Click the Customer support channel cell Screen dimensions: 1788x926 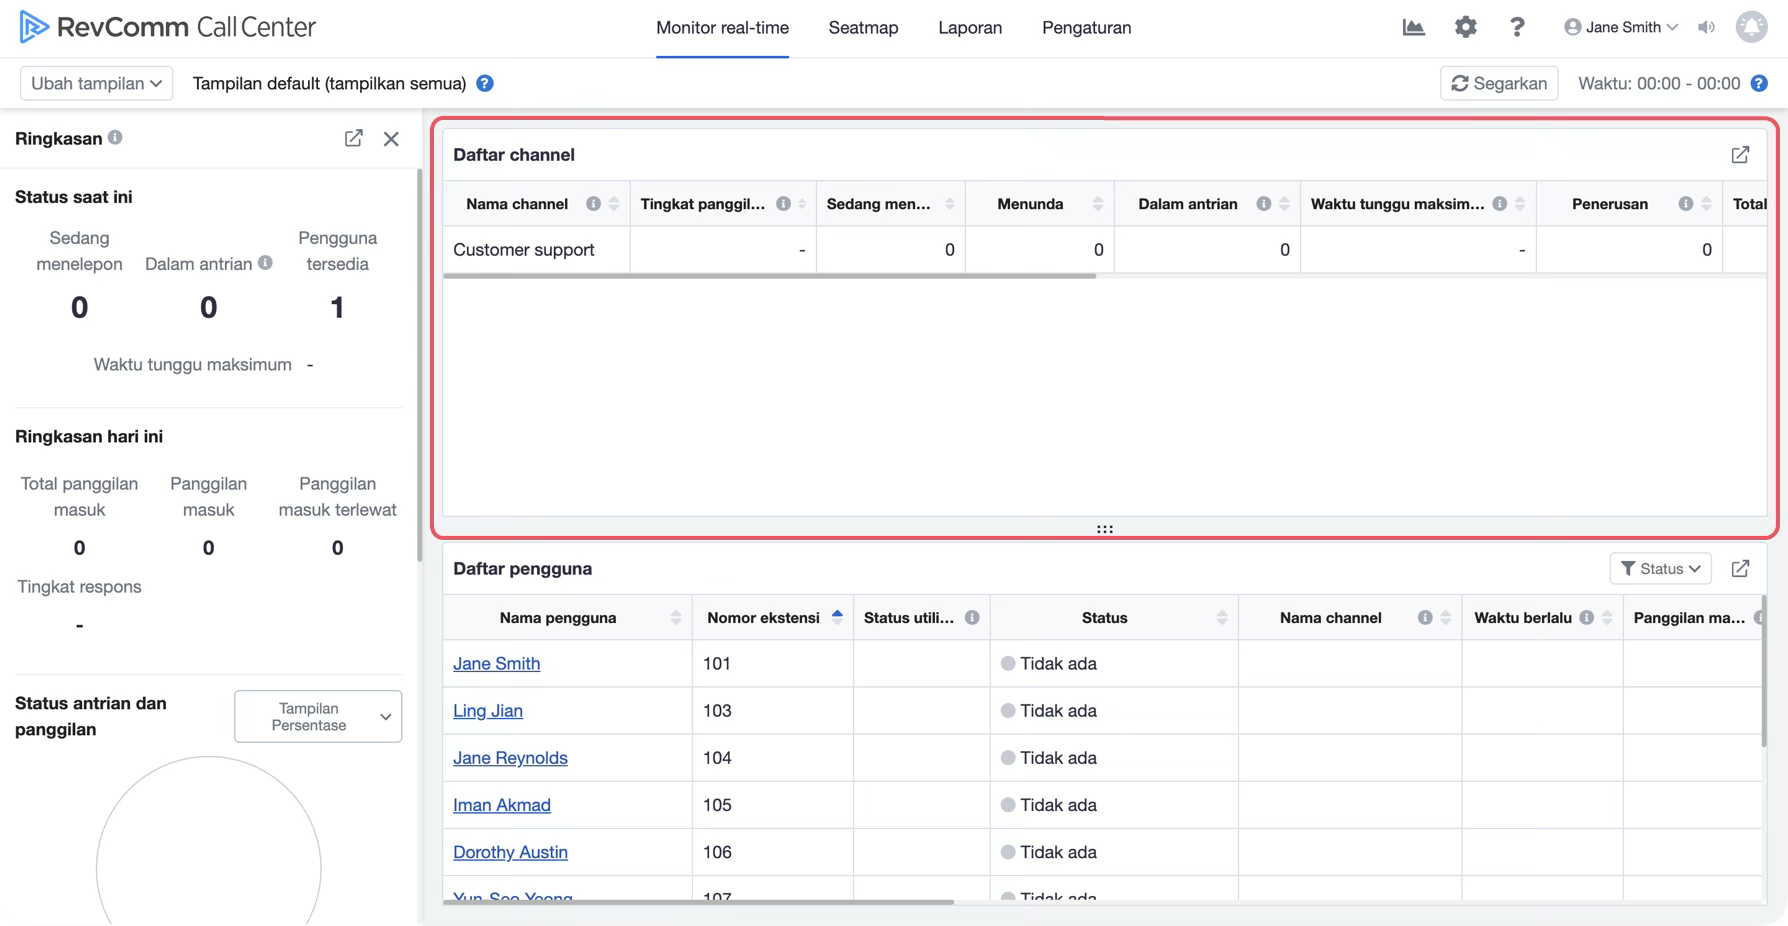(x=536, y=249)
